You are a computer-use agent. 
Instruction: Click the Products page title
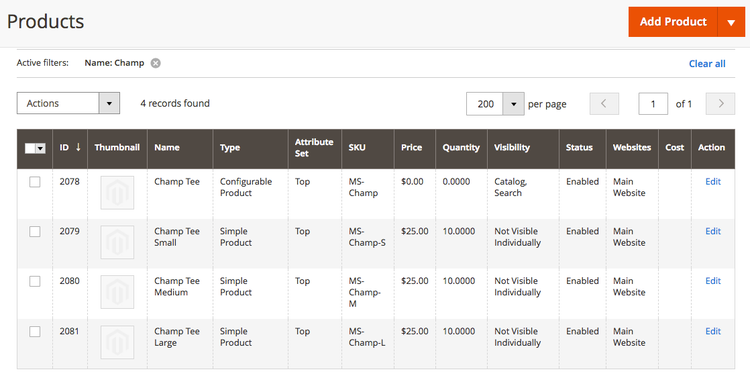tap(45, 22)
